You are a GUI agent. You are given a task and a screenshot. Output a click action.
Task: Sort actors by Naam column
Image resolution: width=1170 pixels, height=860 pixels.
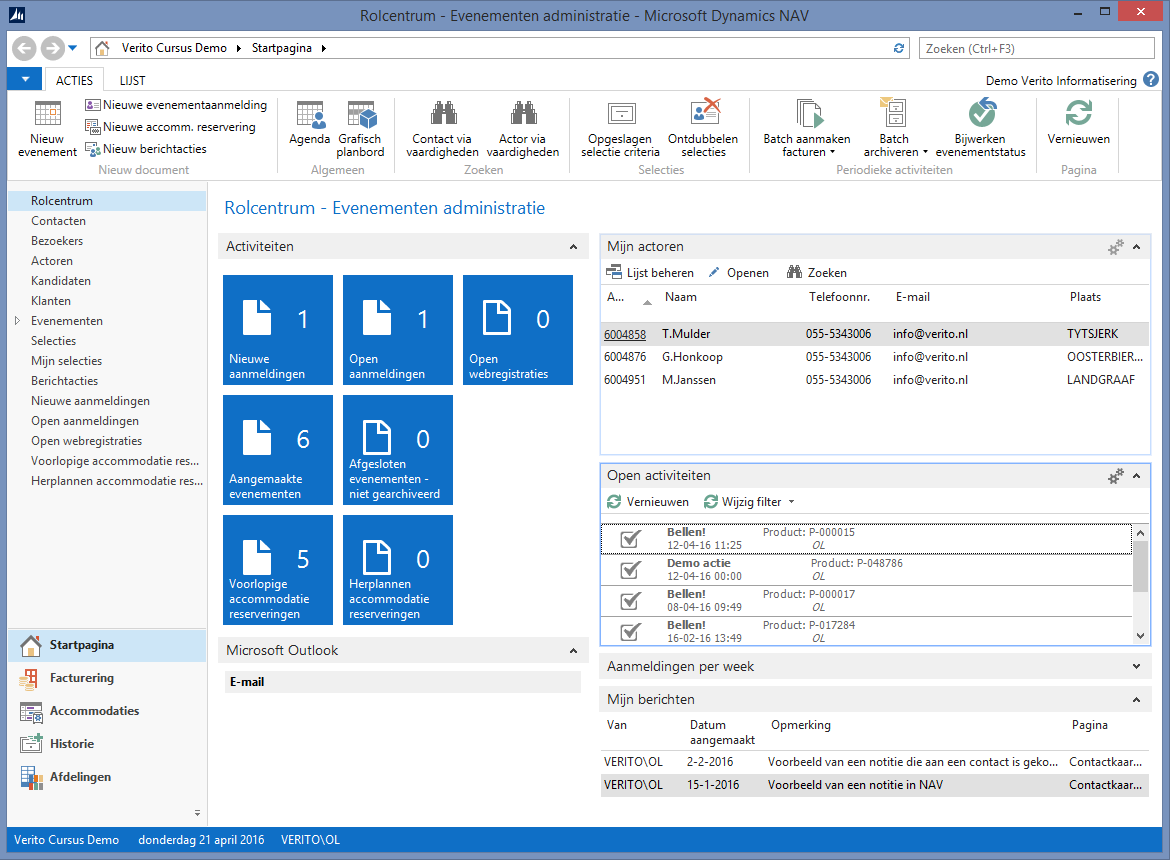coord(681,297)
